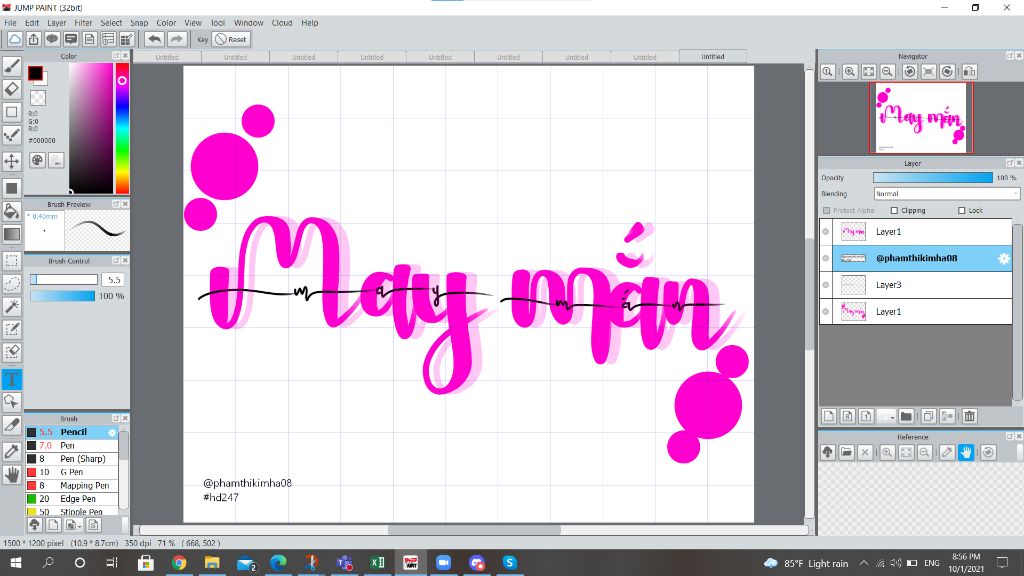This screenshot has width=1024, height=576.
Task: Click the Undo arrow in toolbar
Action: click(x=154, y=39)
